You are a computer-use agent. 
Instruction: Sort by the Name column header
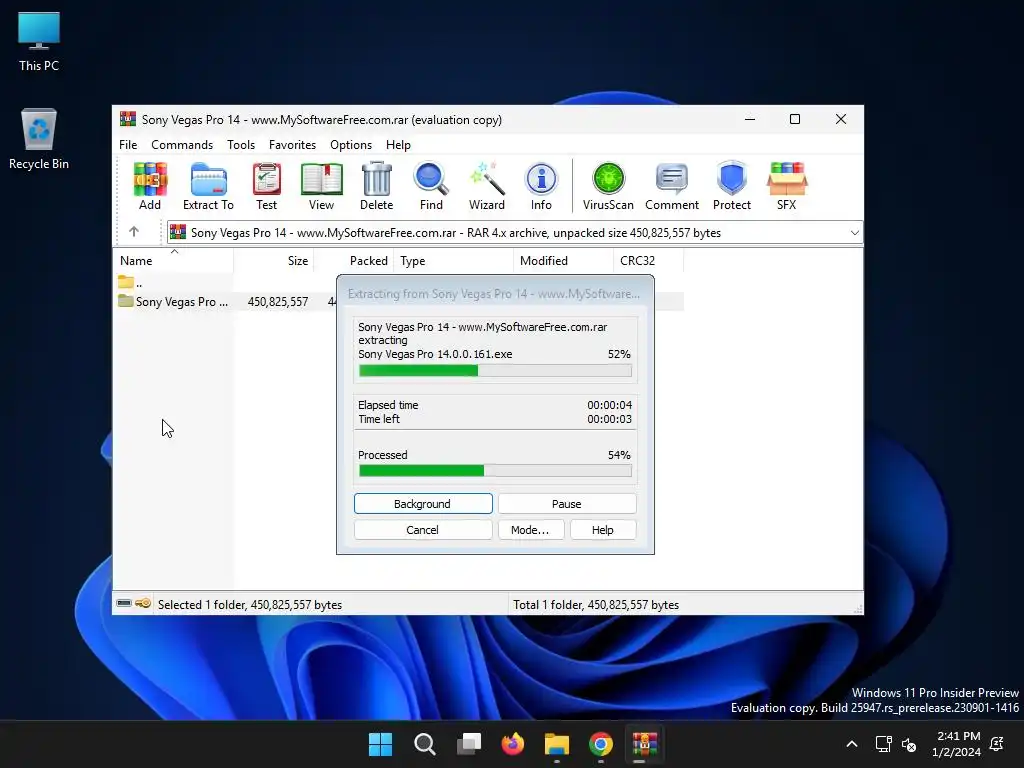(x=173, y=261)
